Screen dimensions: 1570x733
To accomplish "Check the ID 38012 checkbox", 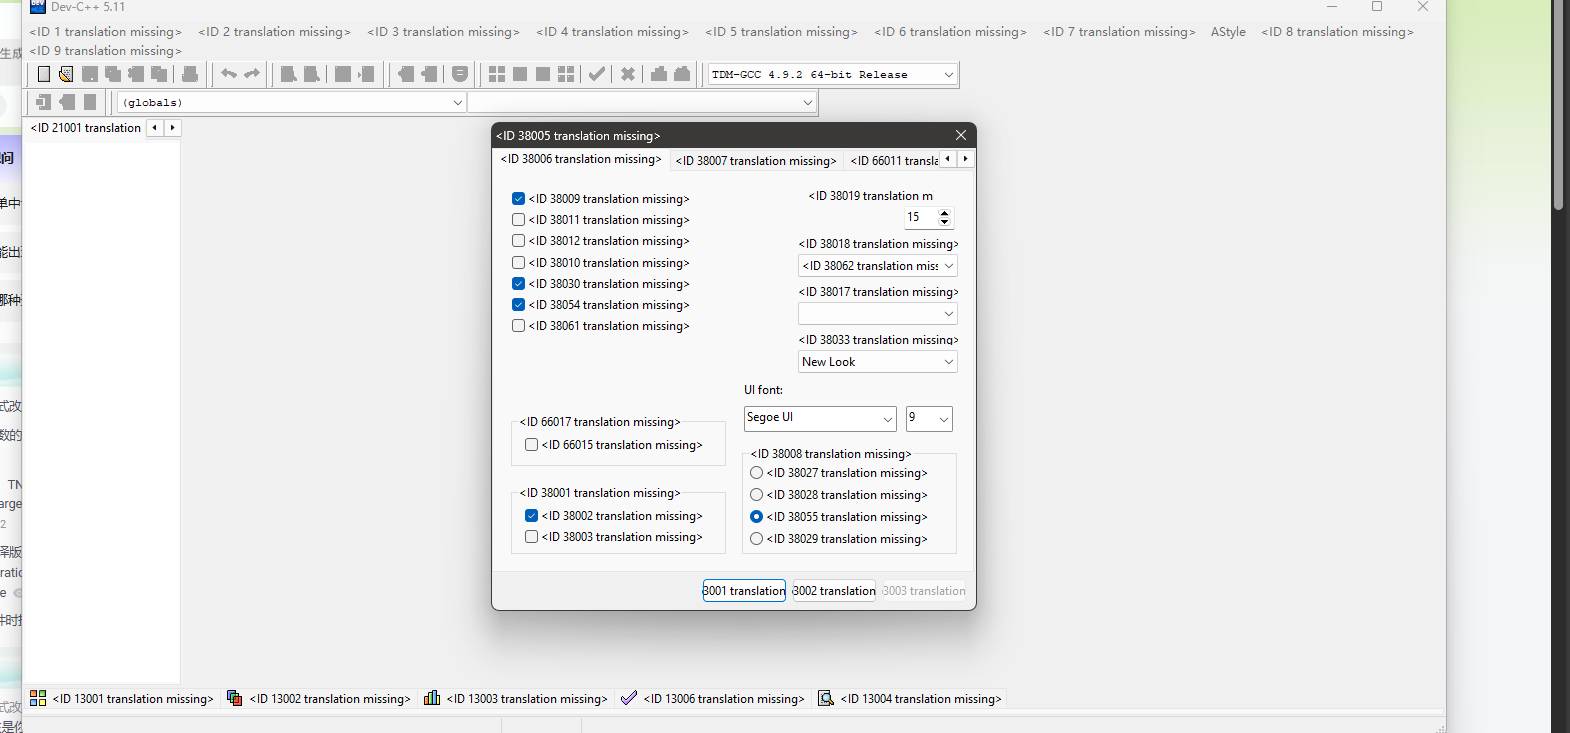I will [x=518, y=241].
